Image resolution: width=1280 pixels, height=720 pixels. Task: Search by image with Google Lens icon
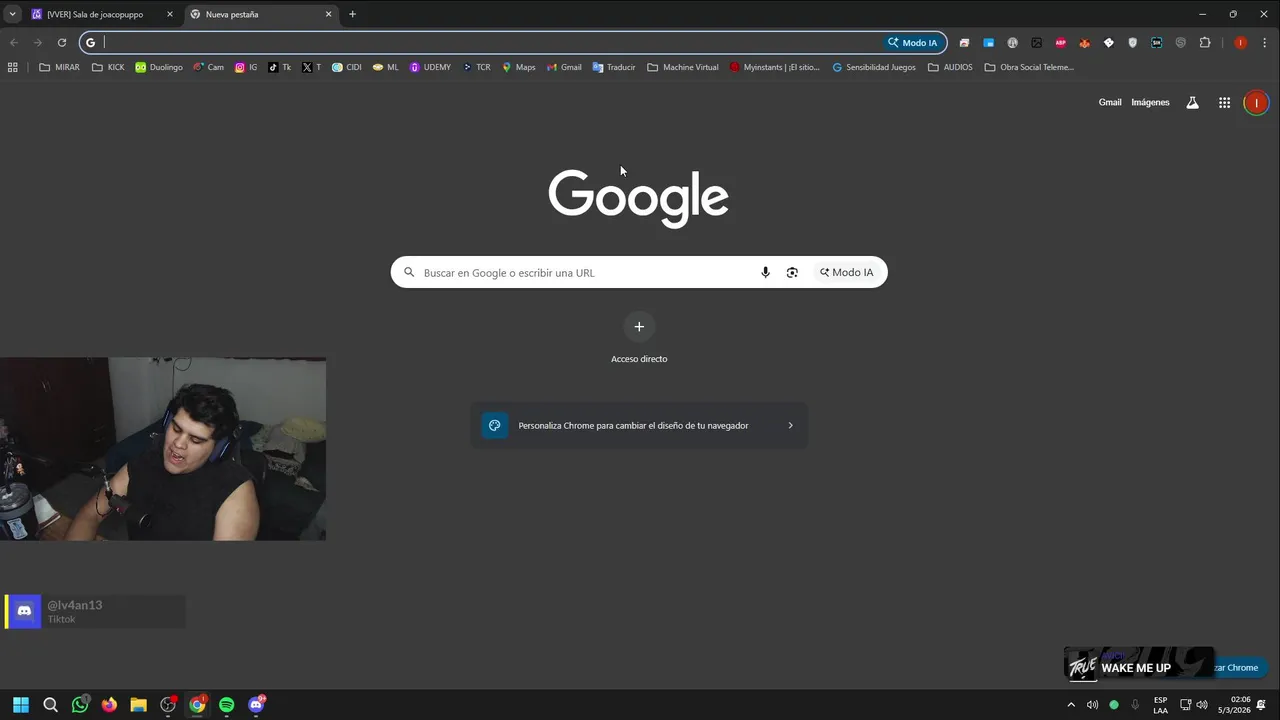[792, 272]
